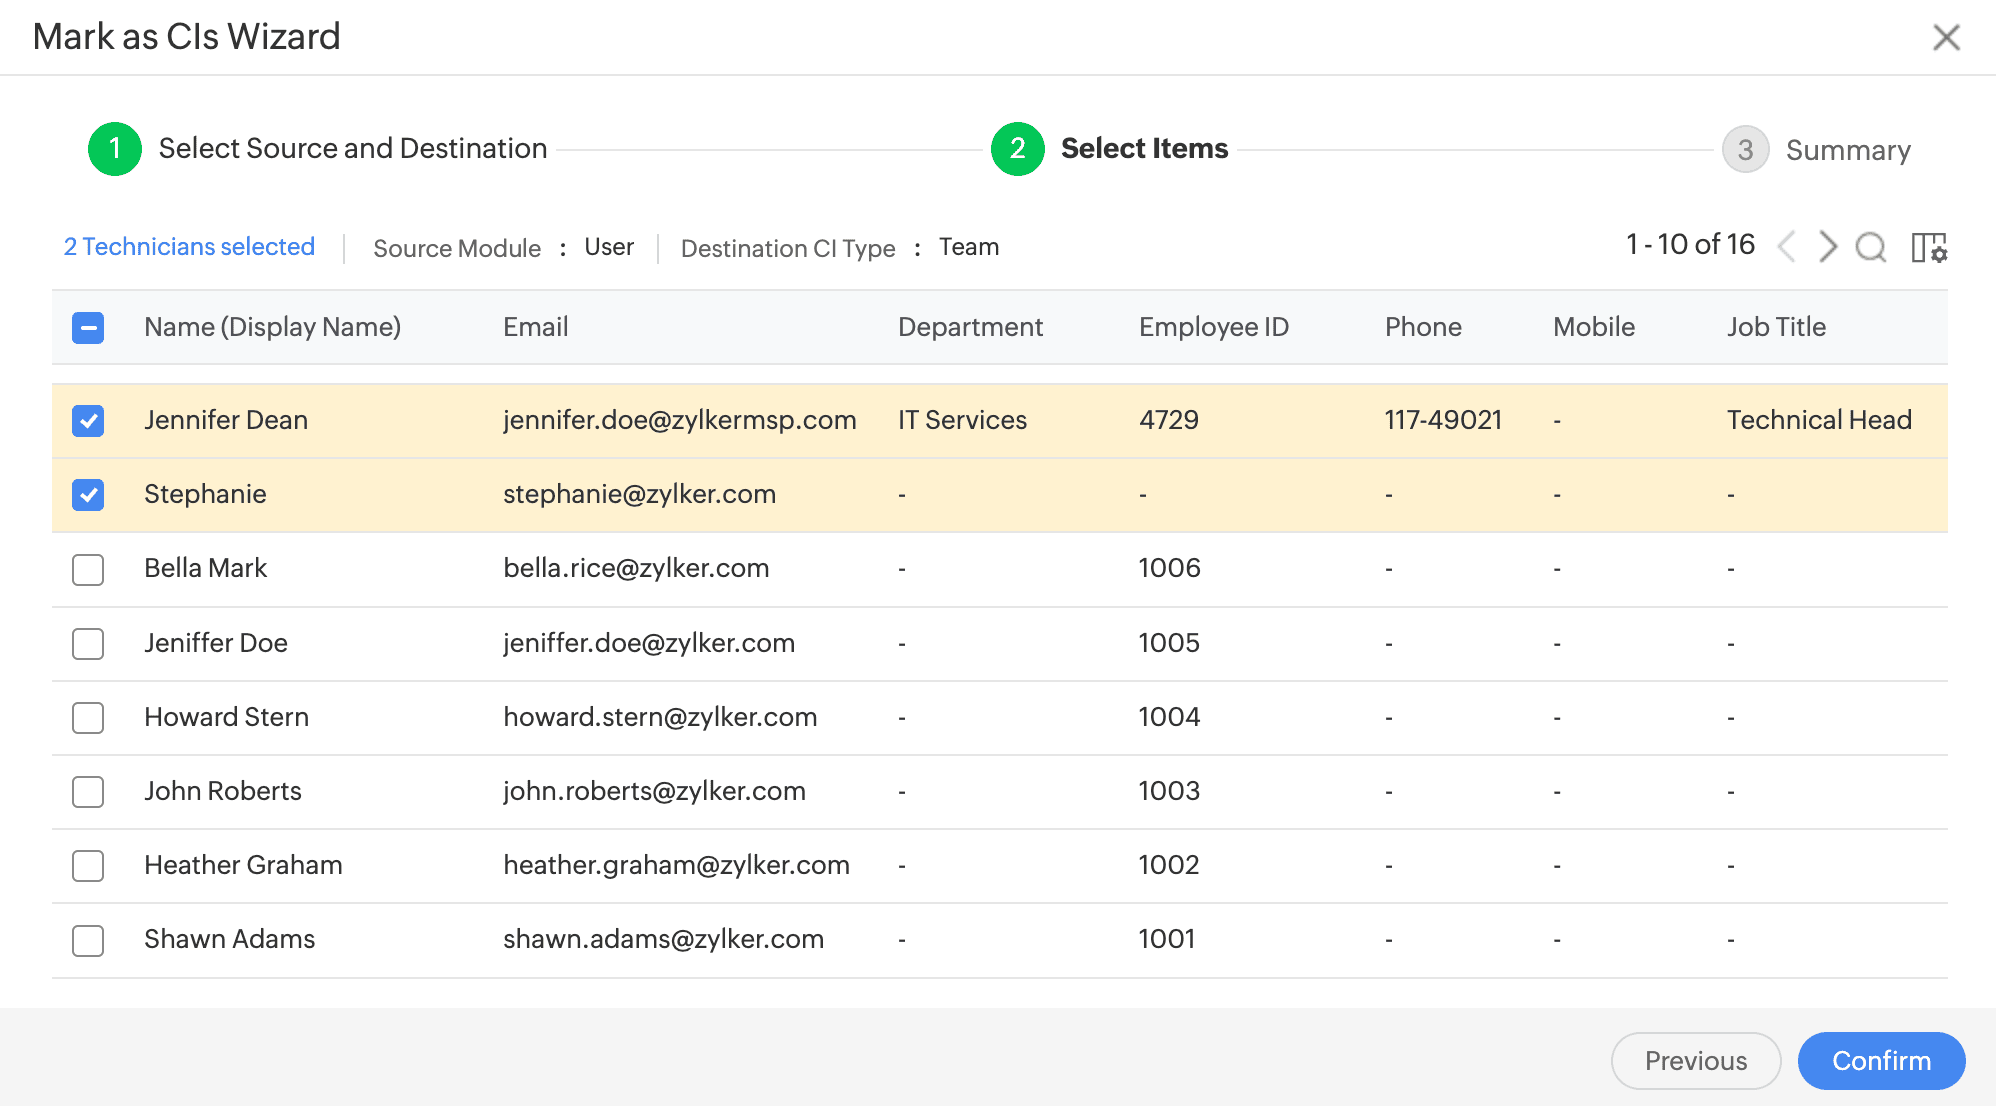Check the Howard Stern row
The image size is (1996, 1106).
coord(88,717)
